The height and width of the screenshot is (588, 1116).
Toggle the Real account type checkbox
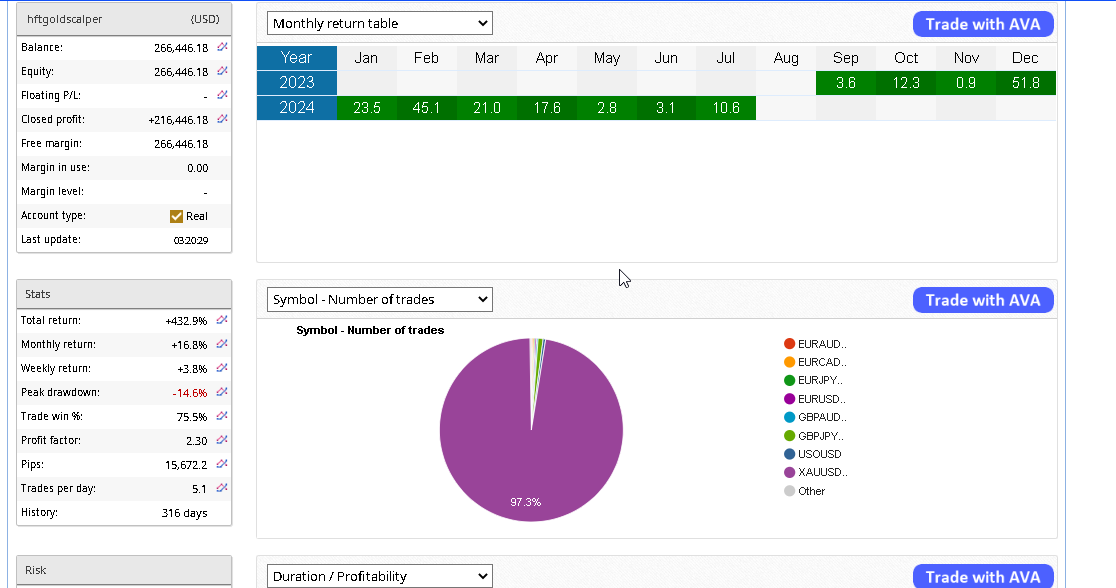tap(177, 216)
